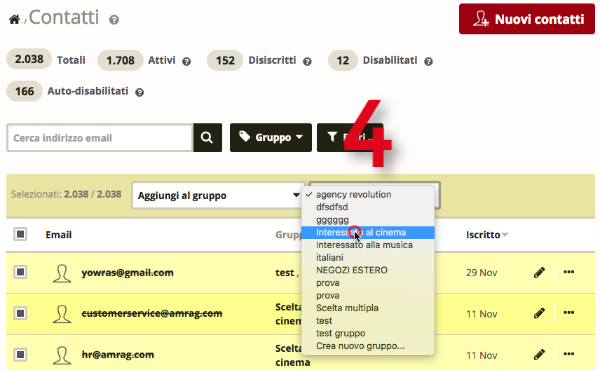
Task: Click the magnifier search button
Action: [207, 137]
